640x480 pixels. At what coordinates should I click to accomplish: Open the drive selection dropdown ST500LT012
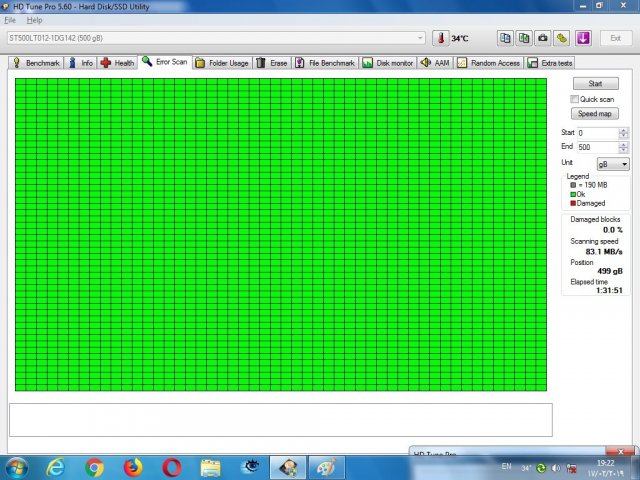(216, 38)
